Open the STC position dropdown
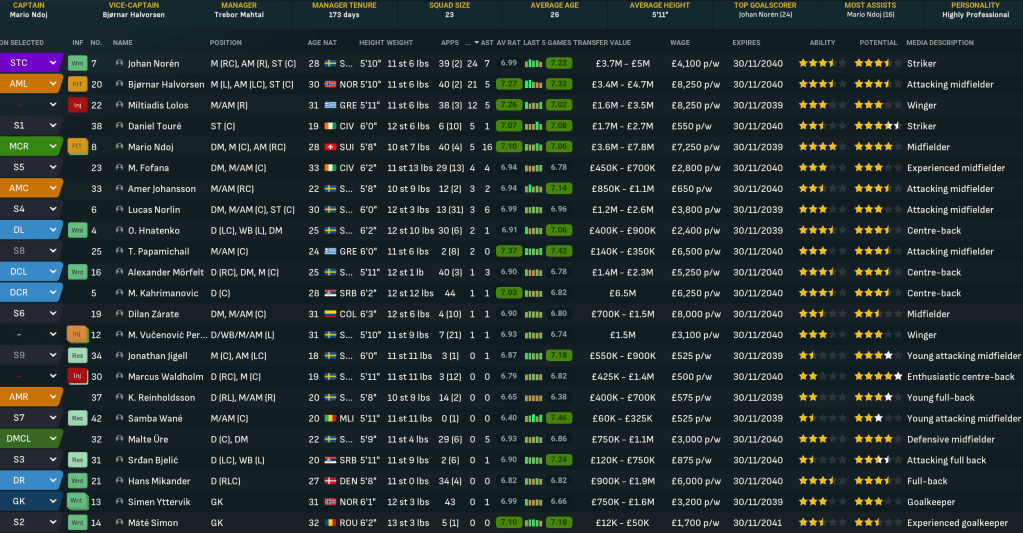1023x533 pixels. click(54, 63)
